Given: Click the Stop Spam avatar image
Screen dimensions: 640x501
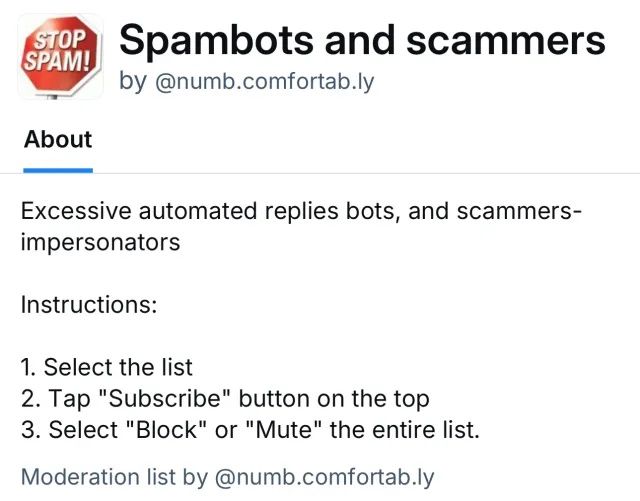Looking at the screenshot, I should (60, 56).
